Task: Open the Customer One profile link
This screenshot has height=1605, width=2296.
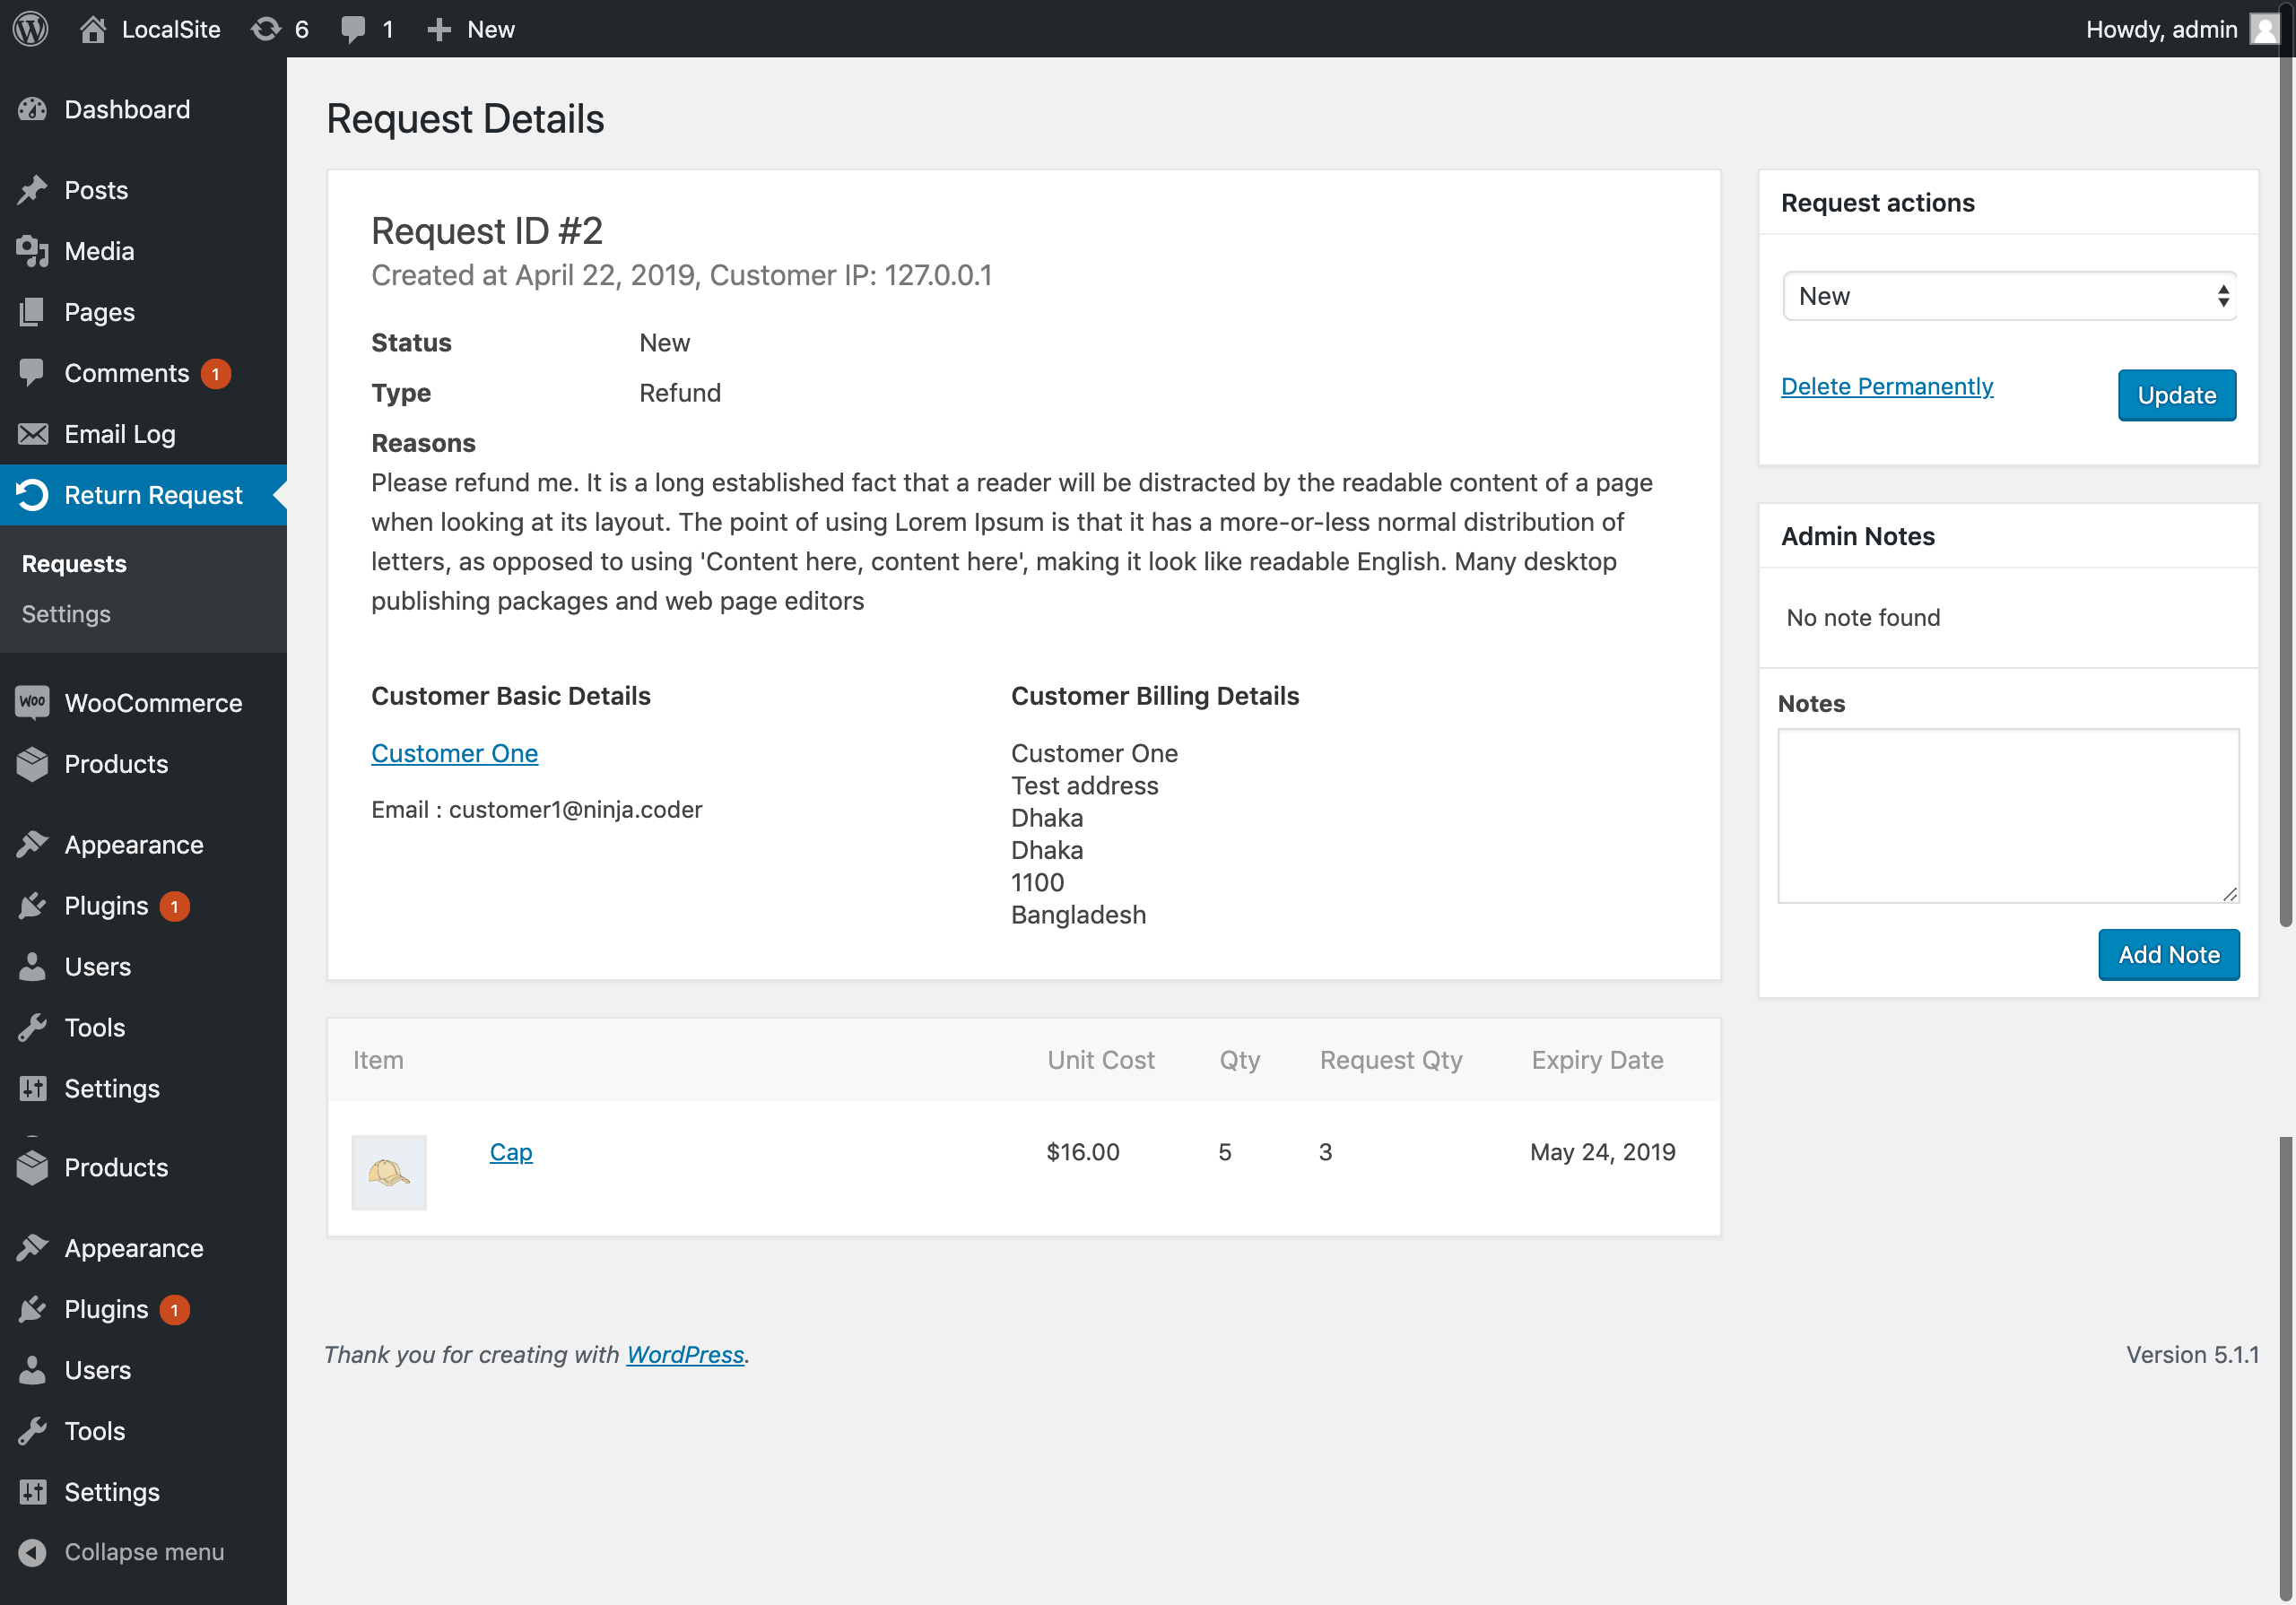Action: pyautogui.click(x=454, y=753)
